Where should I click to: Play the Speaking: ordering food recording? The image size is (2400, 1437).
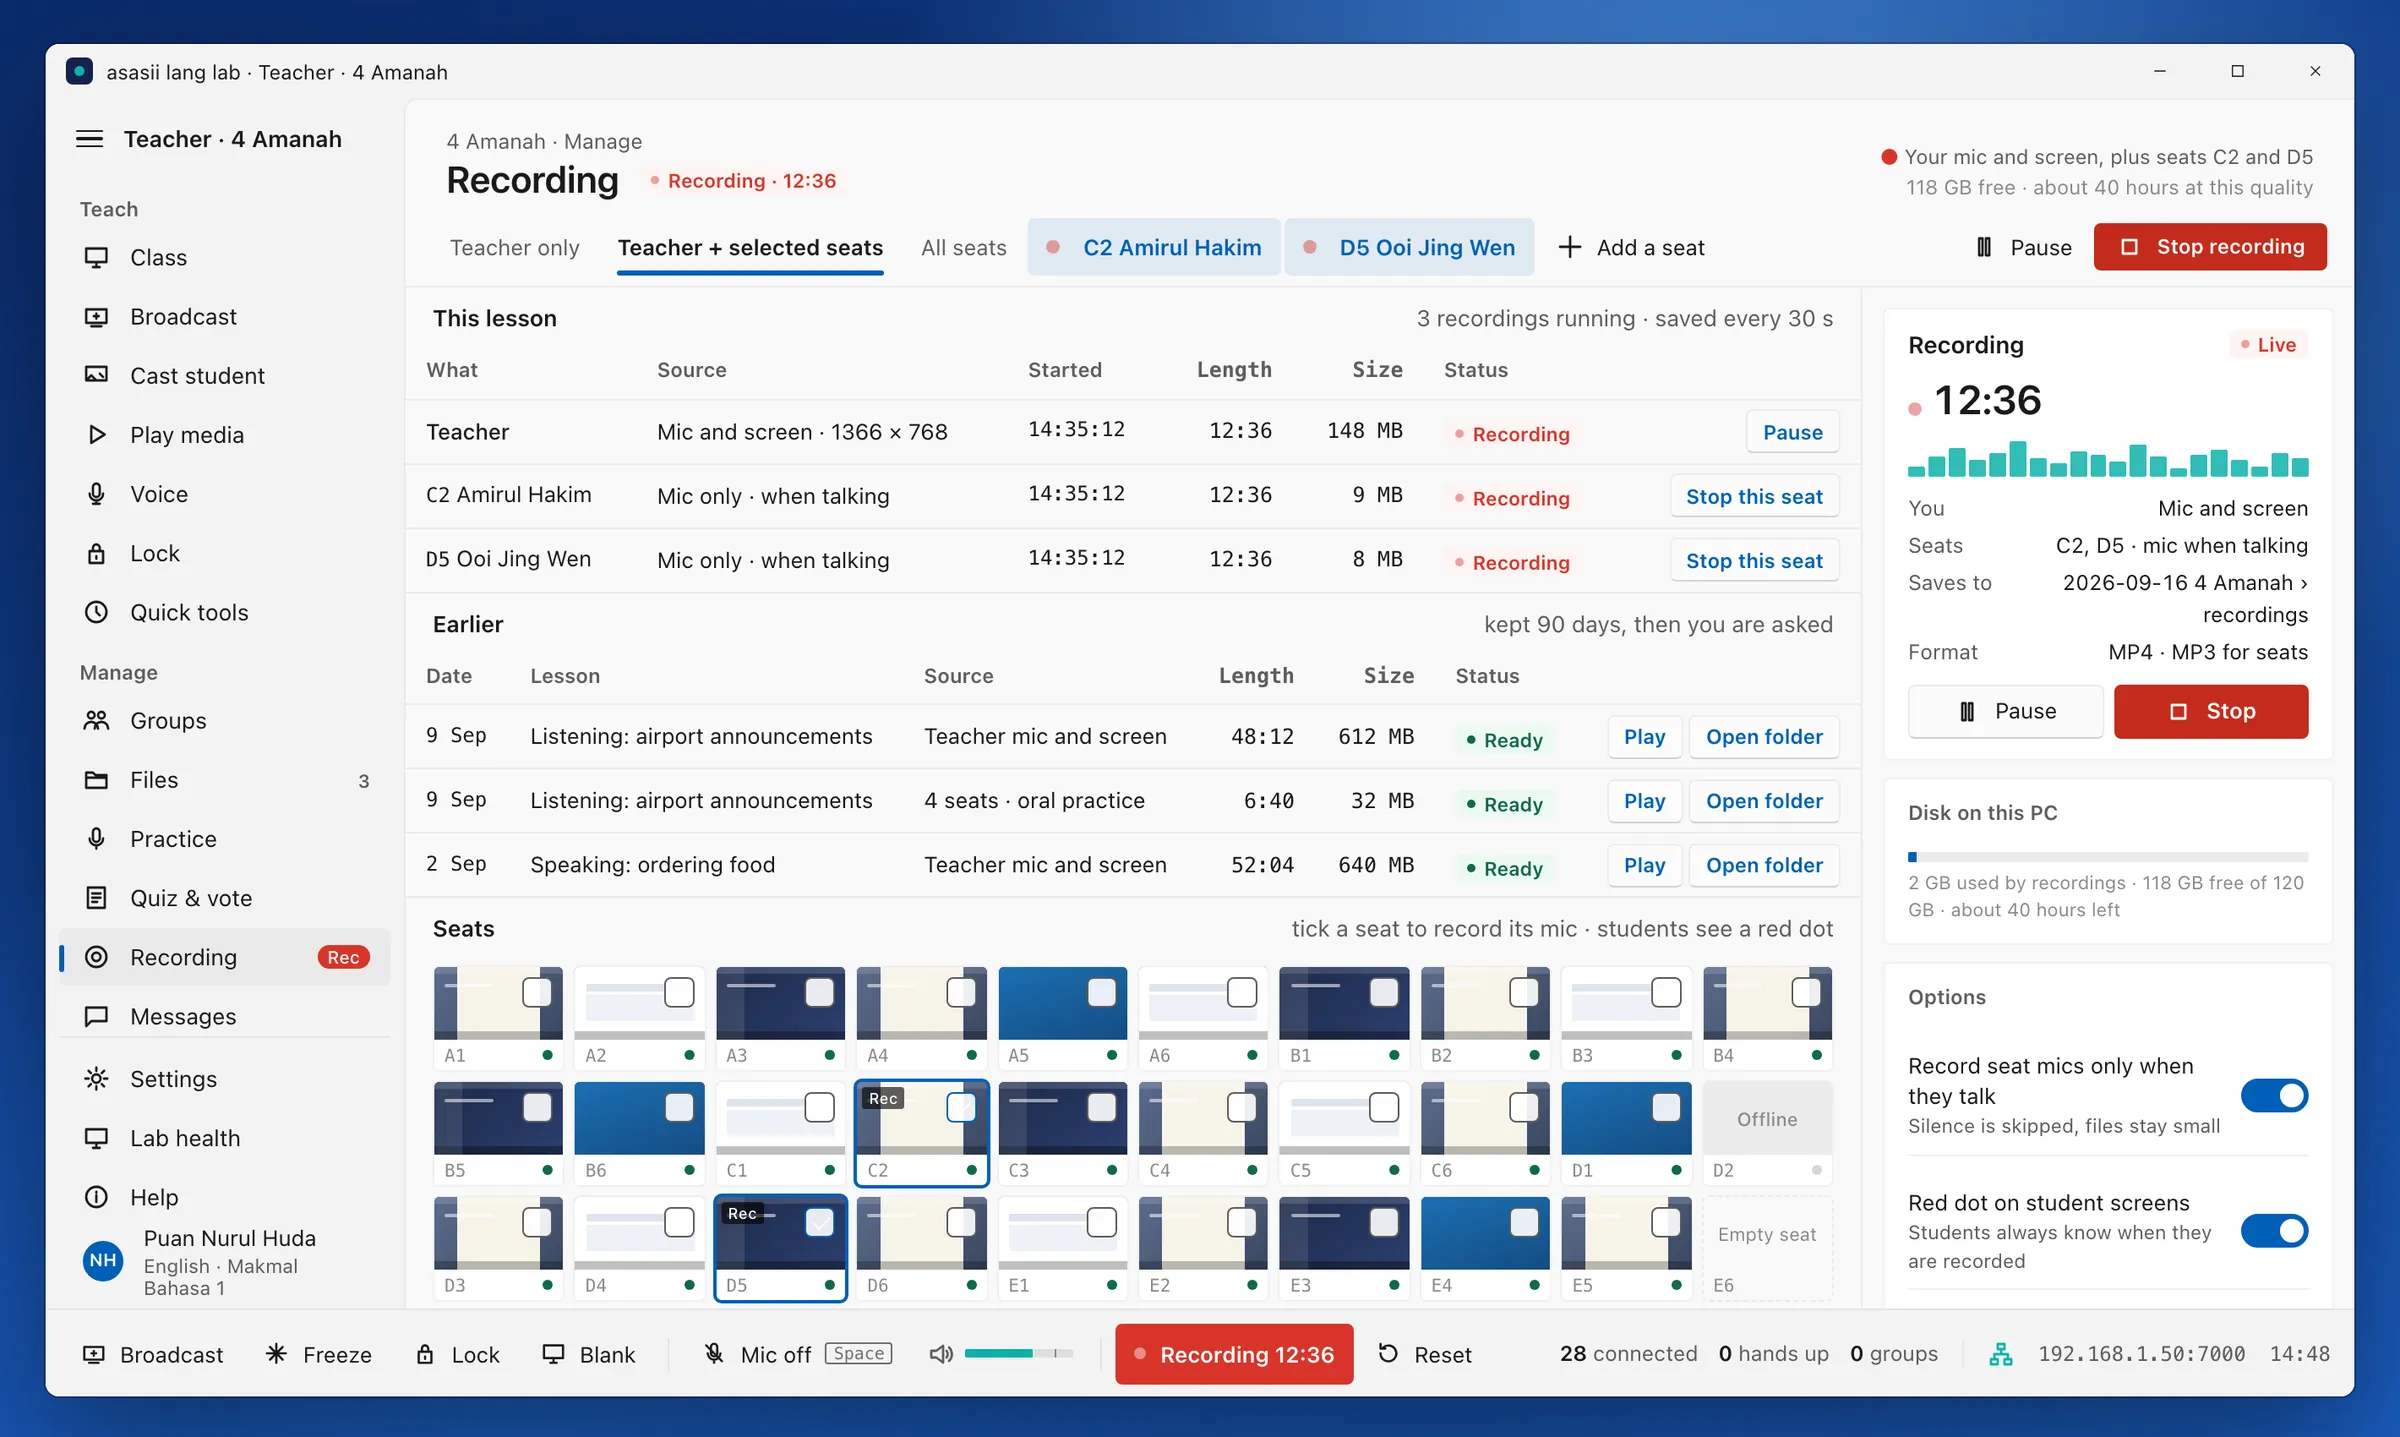coord(1644,865)
